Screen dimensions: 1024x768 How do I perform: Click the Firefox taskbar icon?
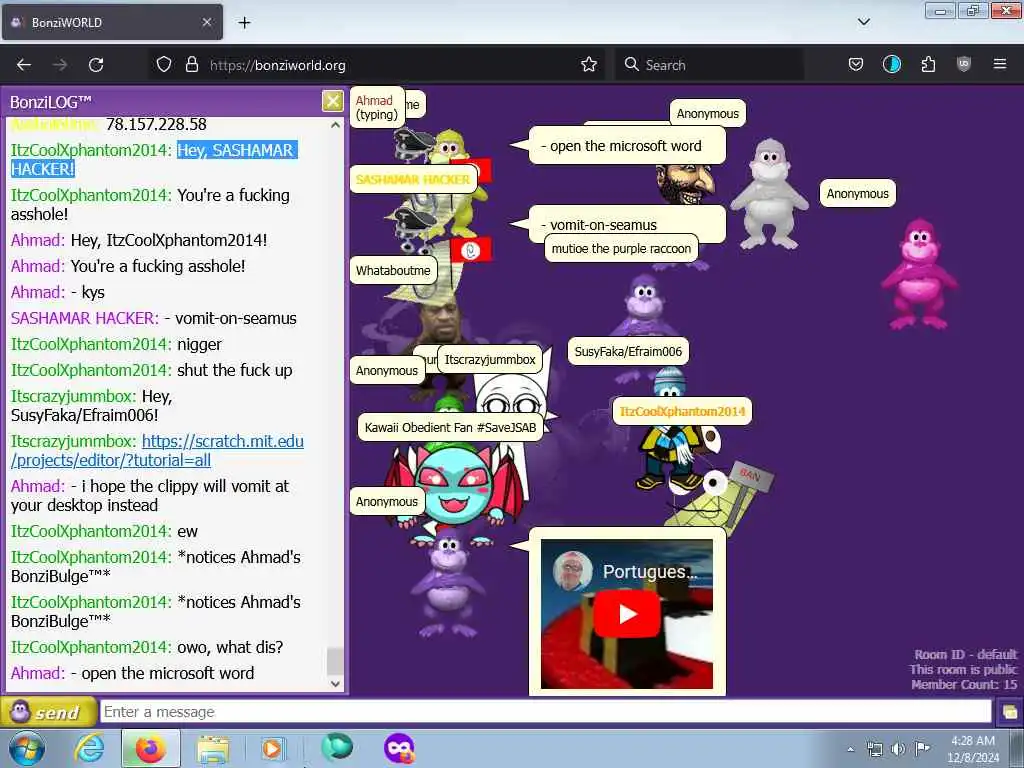(150, 749)
